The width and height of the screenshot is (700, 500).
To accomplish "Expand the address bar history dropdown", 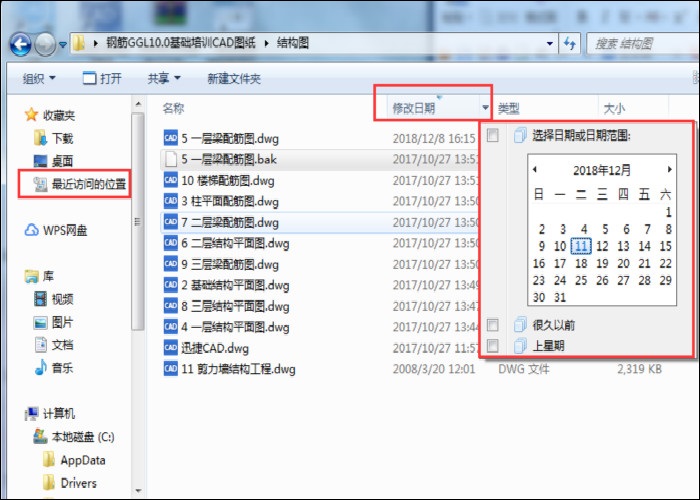I will pos(550,44).
